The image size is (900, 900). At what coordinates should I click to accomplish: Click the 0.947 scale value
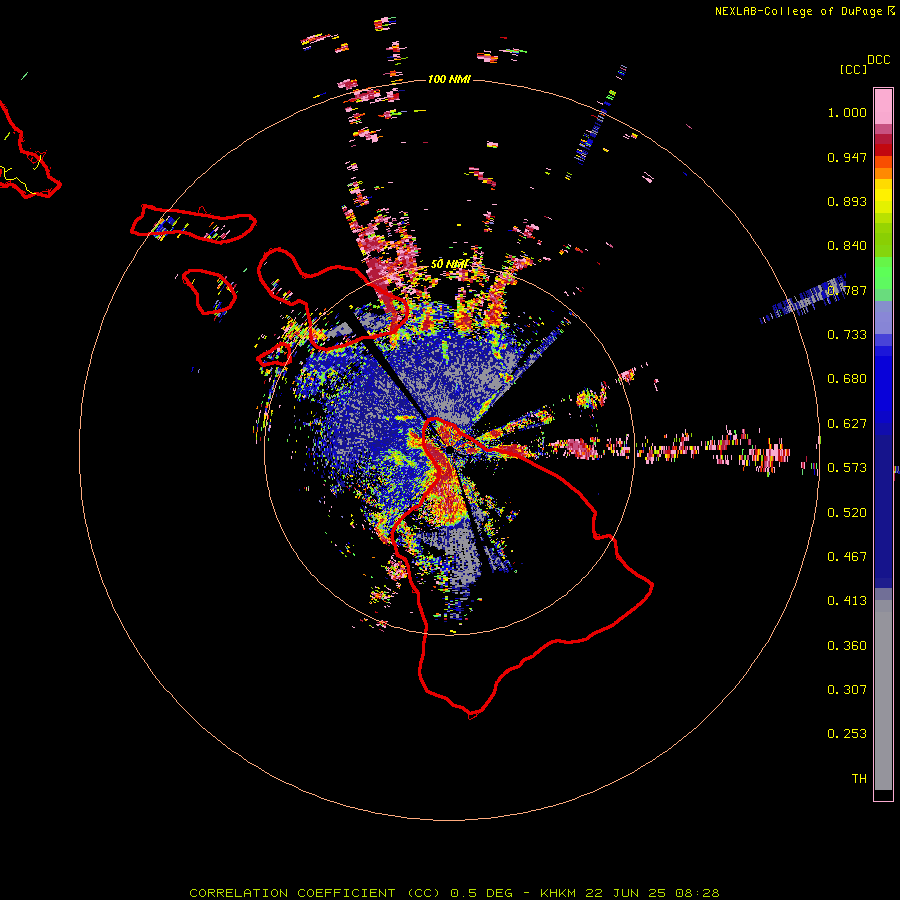(x=847, y=157)
